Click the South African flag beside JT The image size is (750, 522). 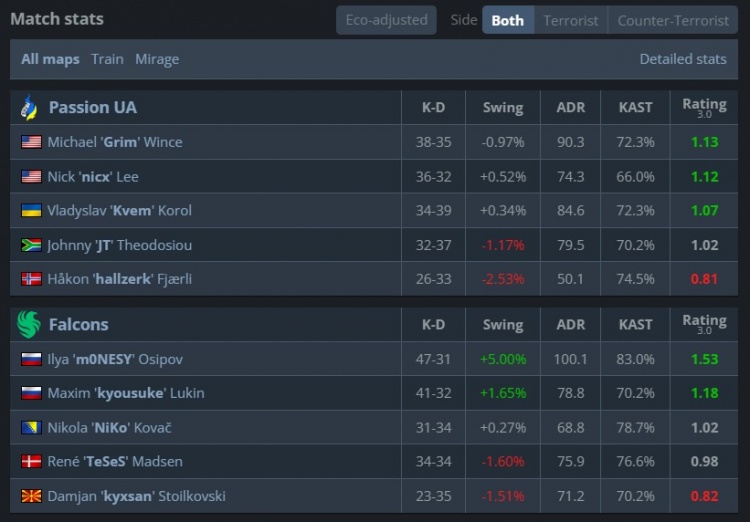tap(31, 245)
